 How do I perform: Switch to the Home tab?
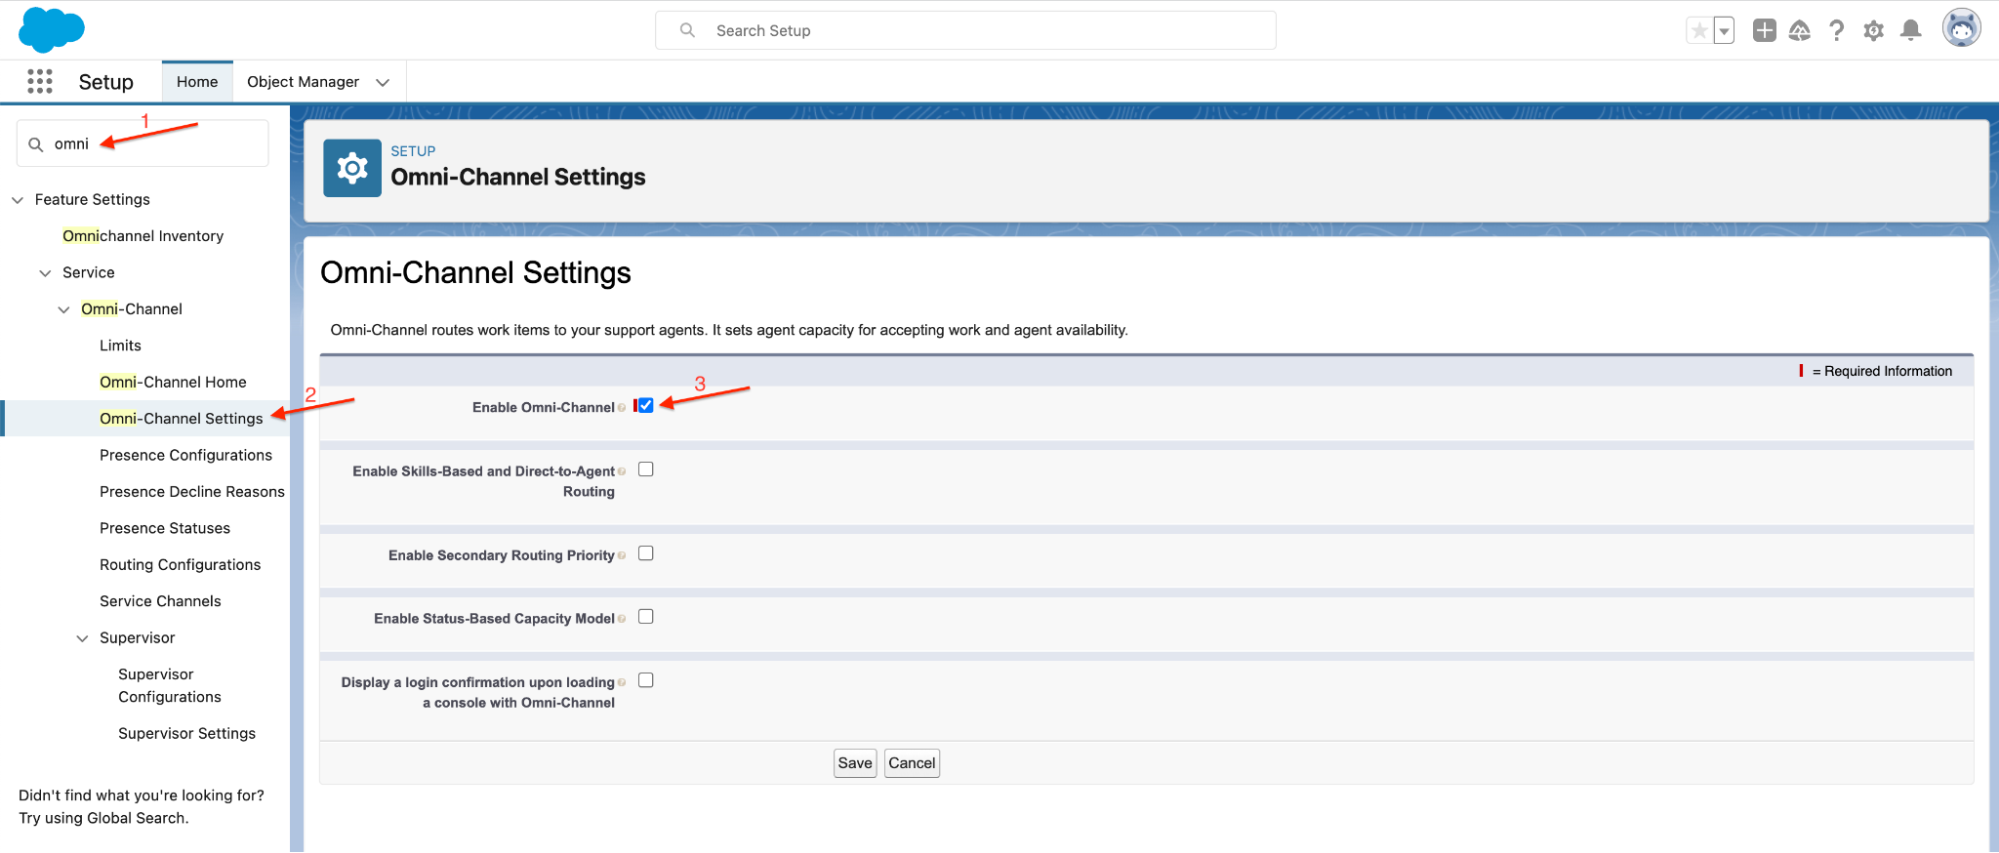(197, 82)
